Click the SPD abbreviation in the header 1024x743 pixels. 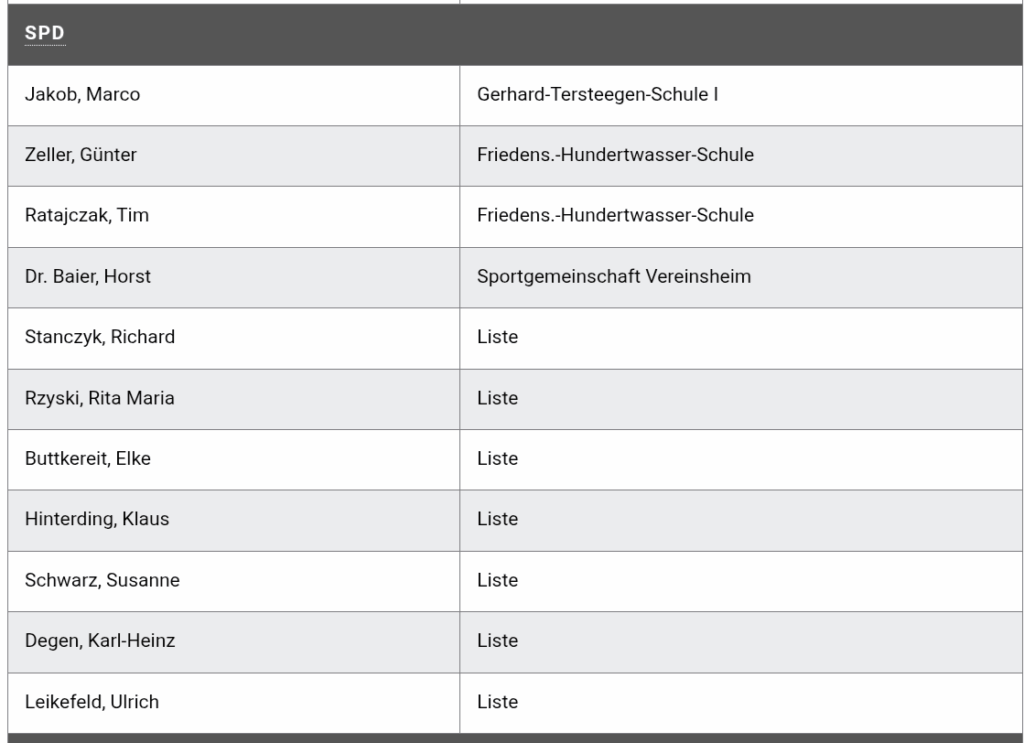point(44,33)
